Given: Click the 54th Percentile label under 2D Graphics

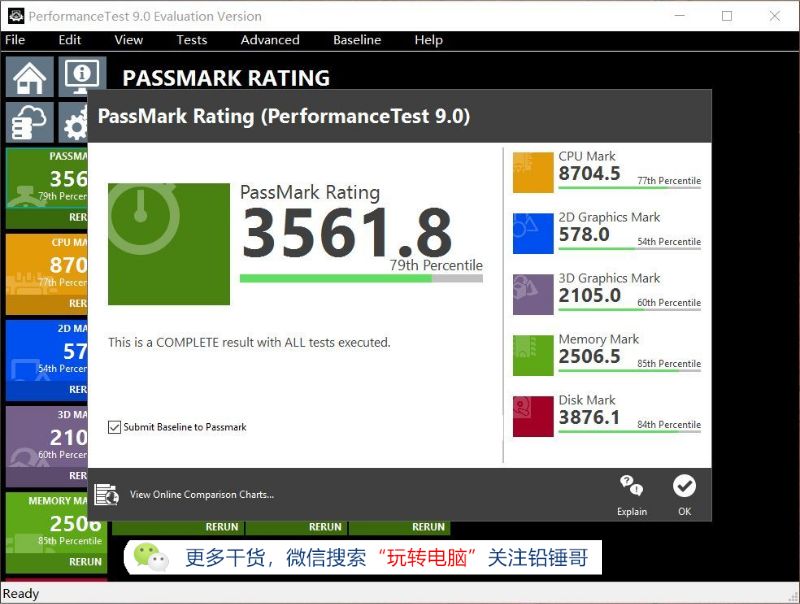Looking at the screenshot, I should coord(669,242).
